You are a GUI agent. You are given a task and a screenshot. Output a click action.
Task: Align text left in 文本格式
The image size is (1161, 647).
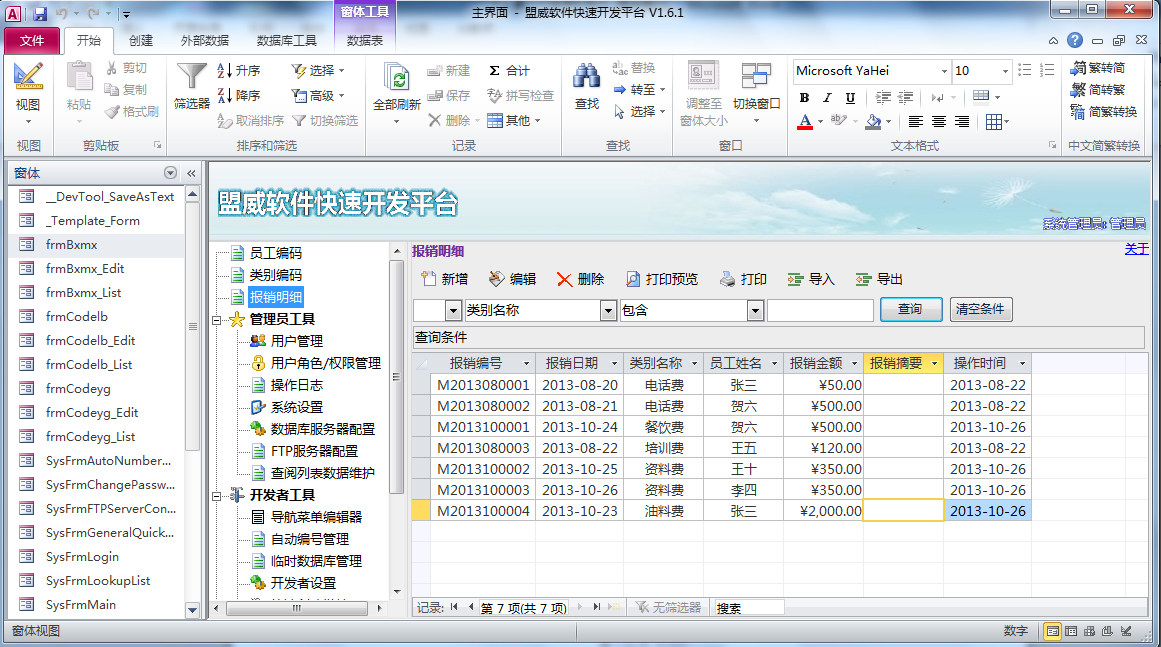(916, 121)
